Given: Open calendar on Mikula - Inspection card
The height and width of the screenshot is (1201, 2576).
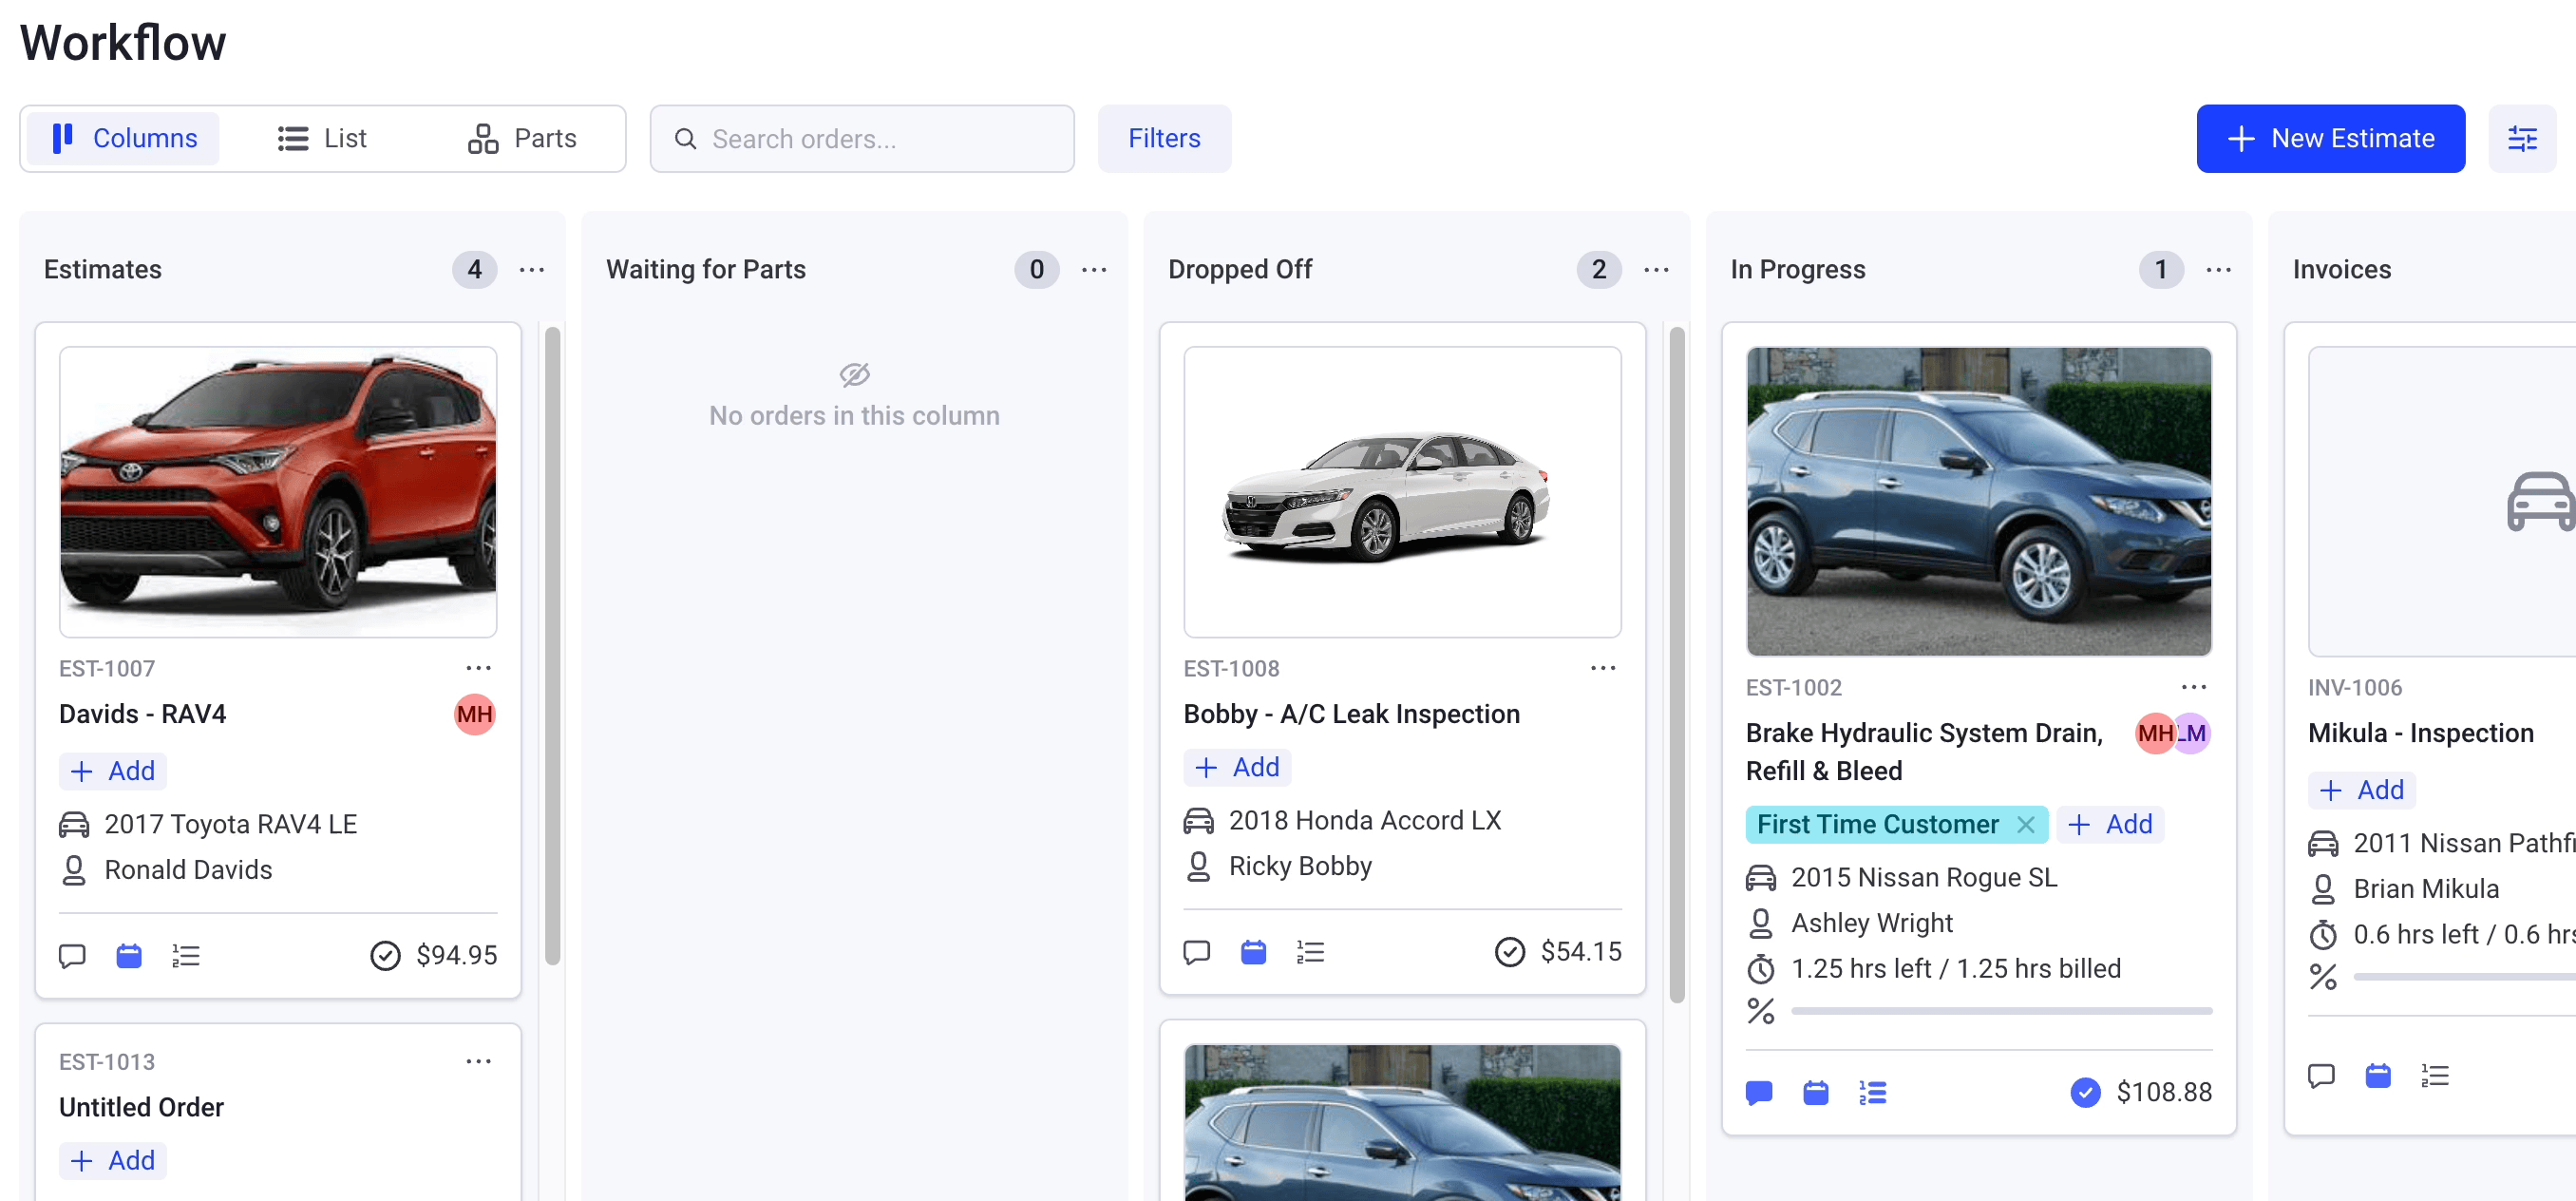Looking at the screenshot, I should point(2378,1075).
